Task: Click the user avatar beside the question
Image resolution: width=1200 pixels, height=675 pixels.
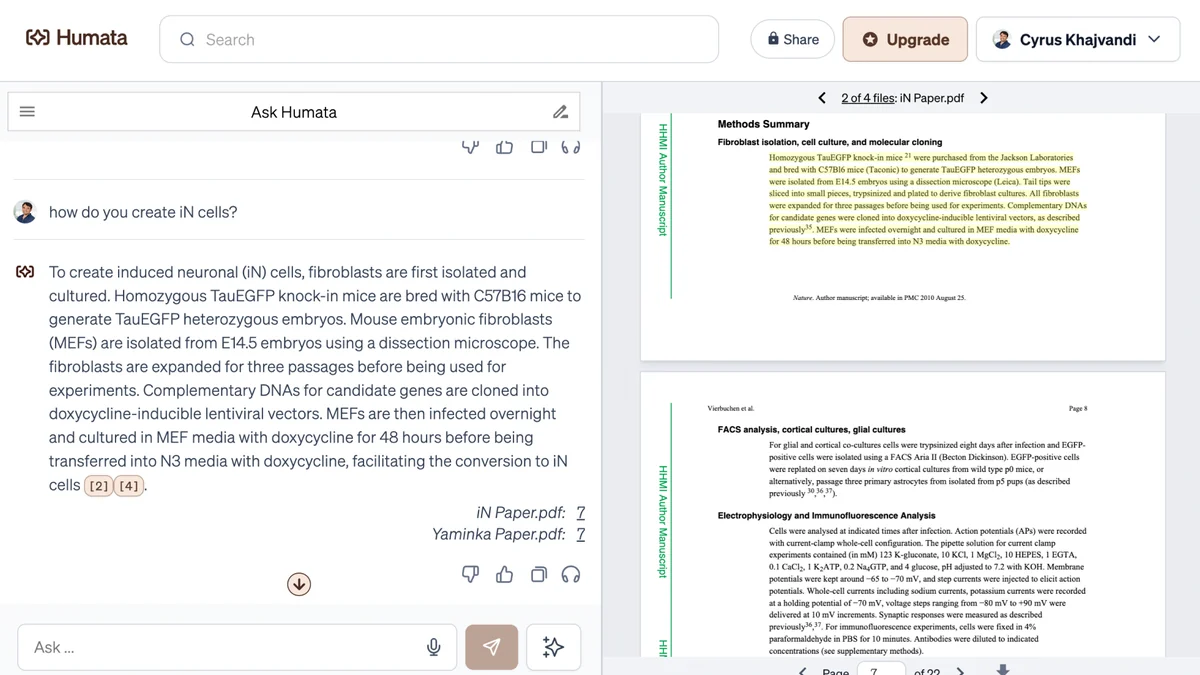Action: tap(25, 212)
